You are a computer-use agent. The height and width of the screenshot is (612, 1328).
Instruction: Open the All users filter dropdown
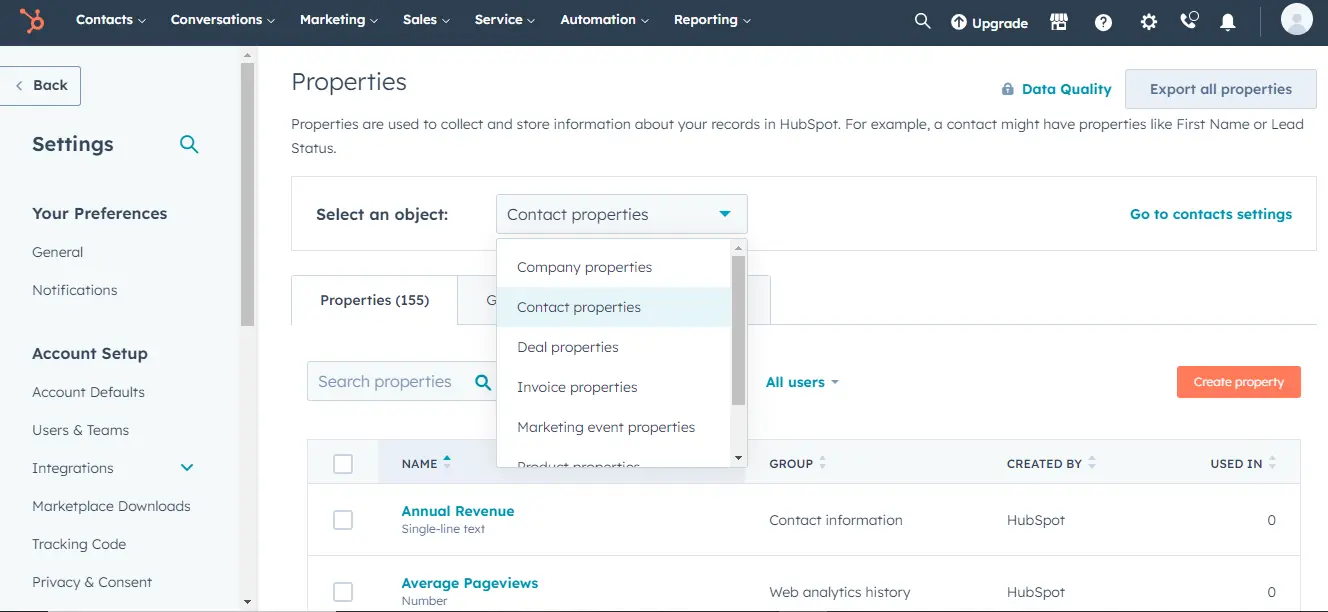802,382
